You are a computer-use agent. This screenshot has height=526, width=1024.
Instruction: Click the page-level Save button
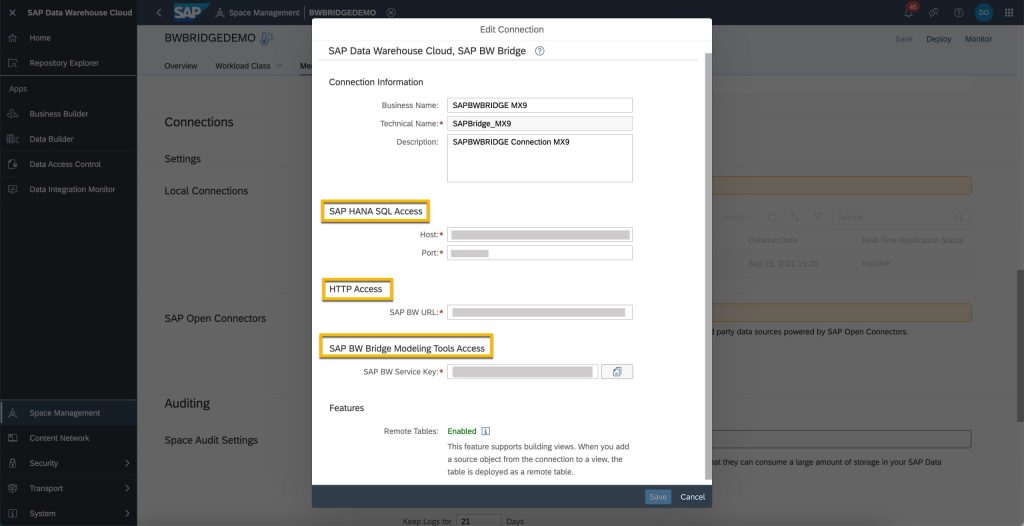tap(904, 39)
